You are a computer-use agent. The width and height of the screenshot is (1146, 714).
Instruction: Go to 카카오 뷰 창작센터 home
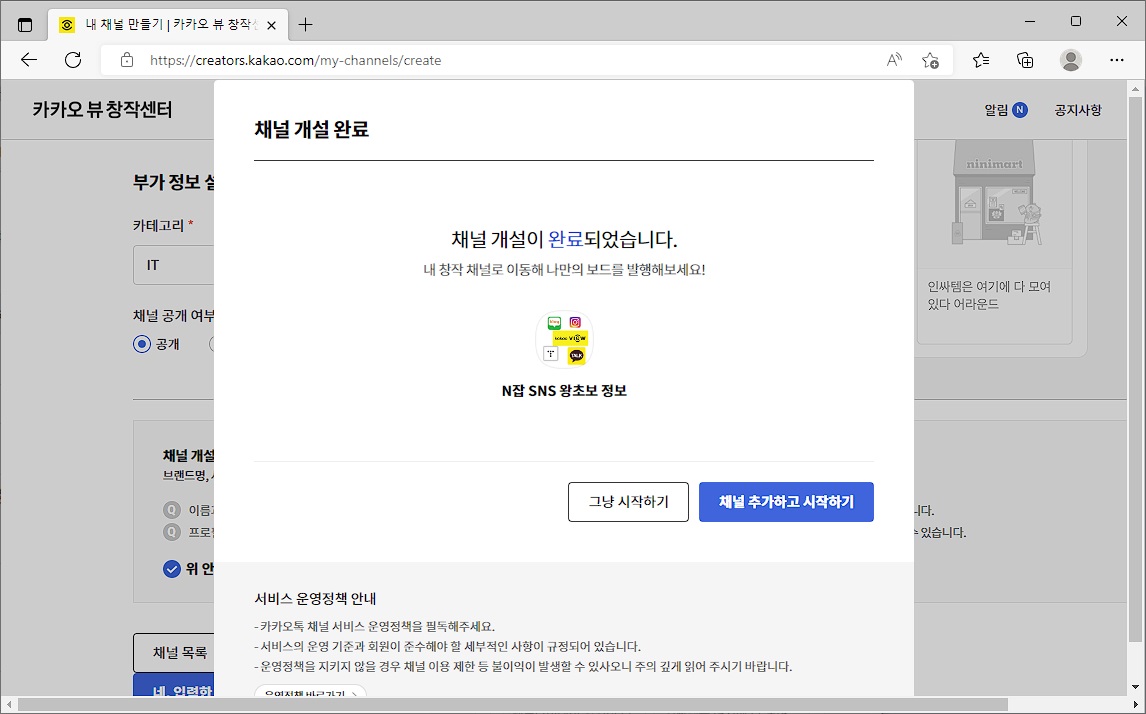click(x=102, y=110)
